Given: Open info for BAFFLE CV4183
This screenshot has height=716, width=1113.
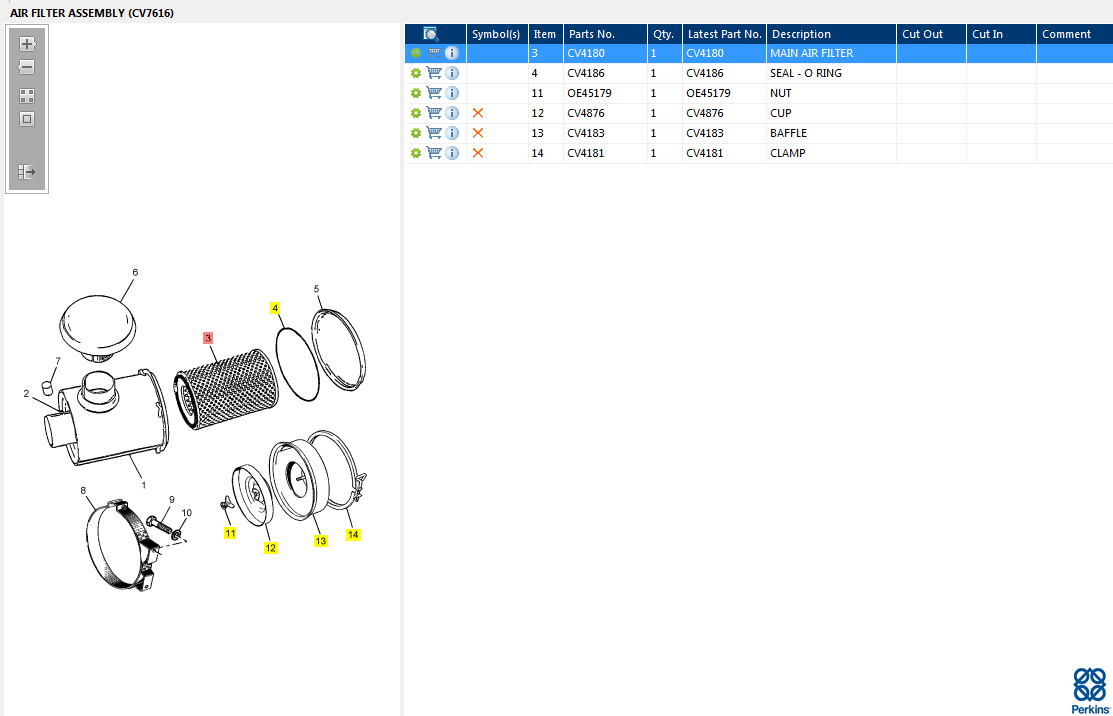Looking at the screenshot, I should (452, 133).
